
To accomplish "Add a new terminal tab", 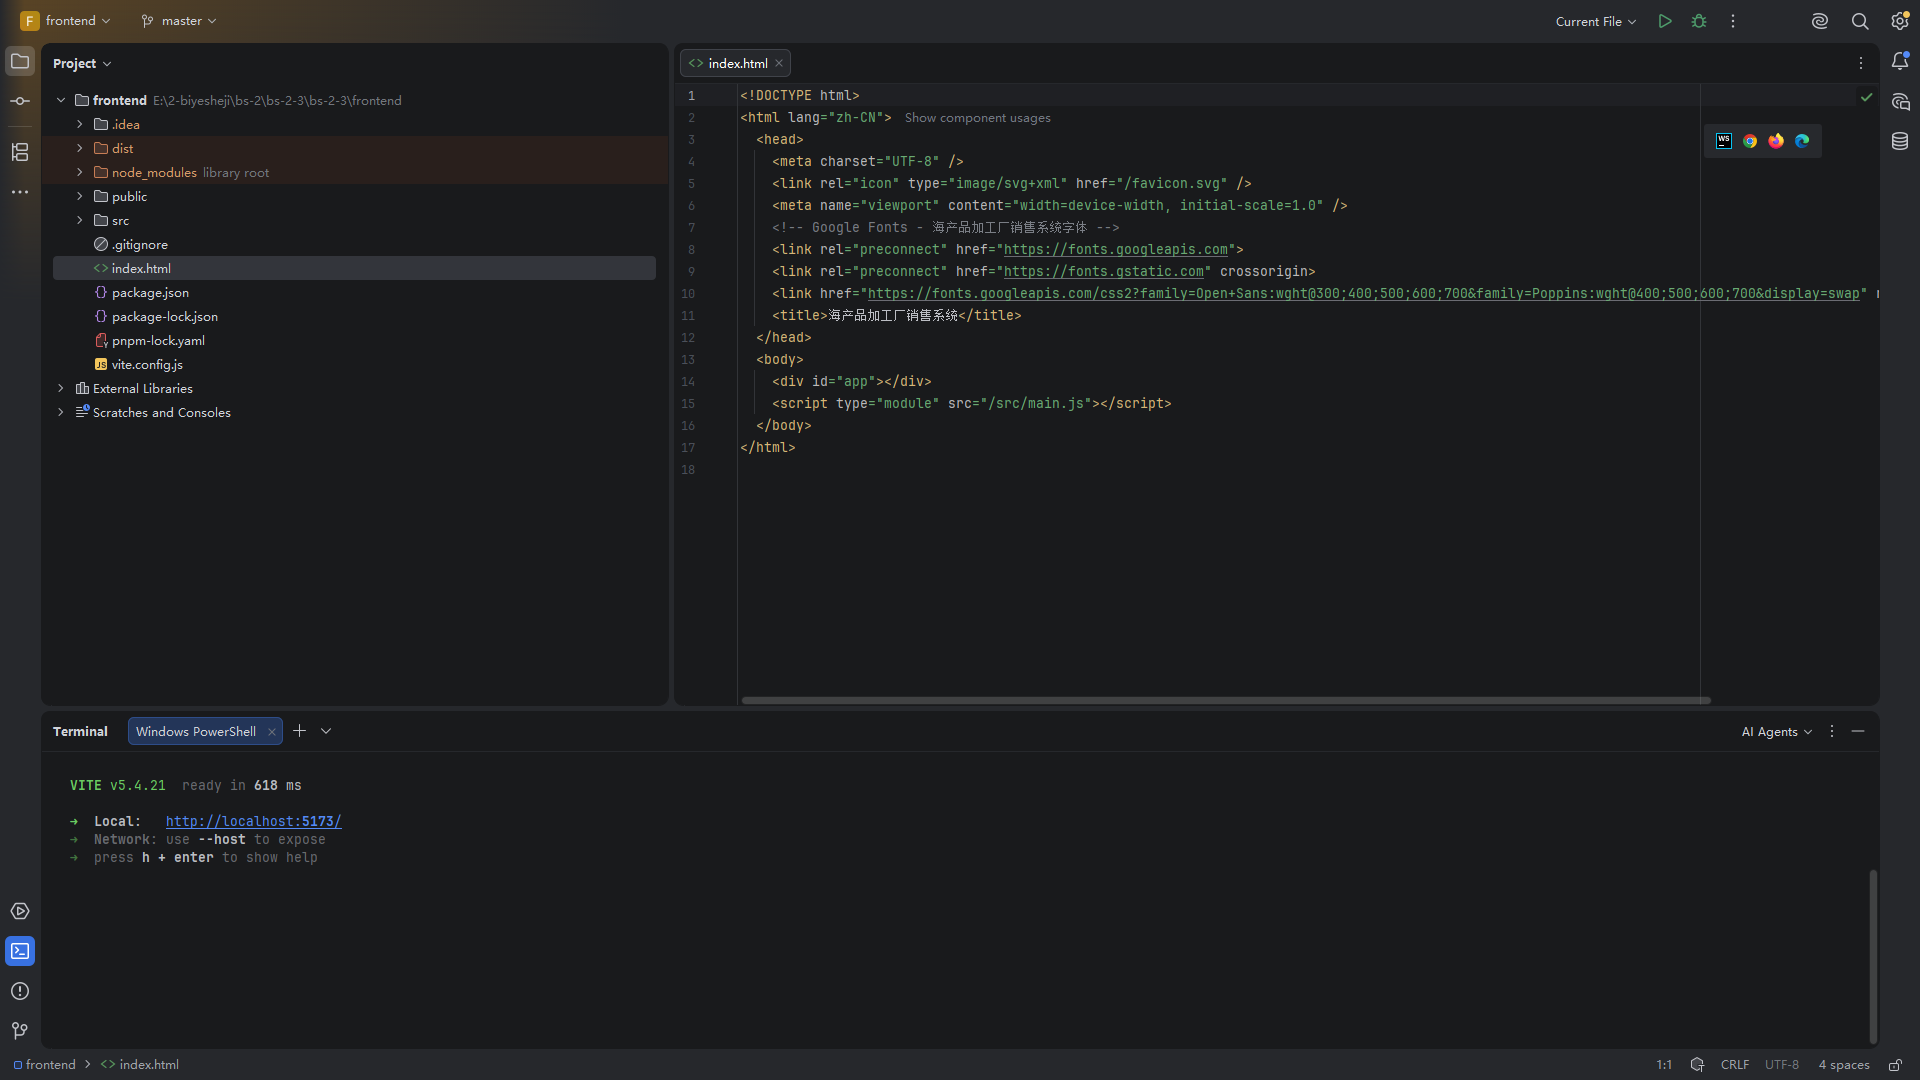I will [299, 731].
